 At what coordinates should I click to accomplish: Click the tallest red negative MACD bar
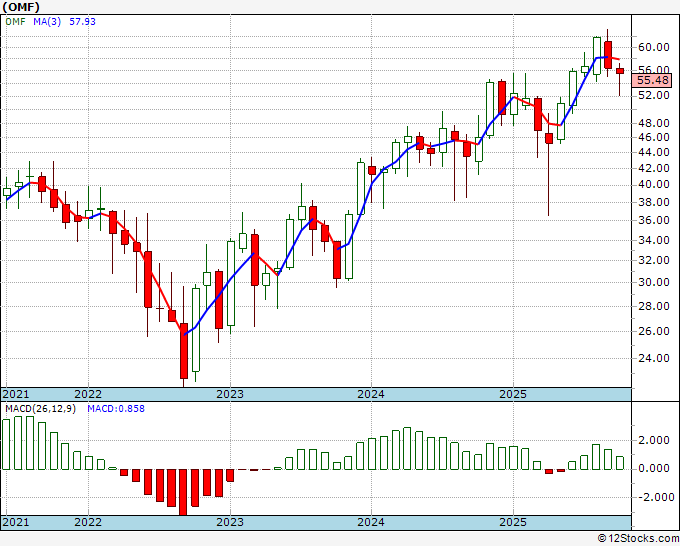183,492
